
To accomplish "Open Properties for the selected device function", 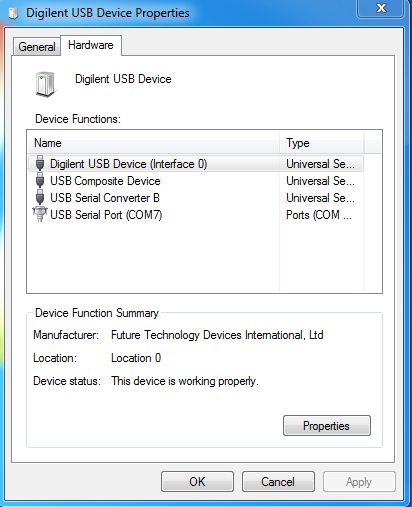I will 327,426.
